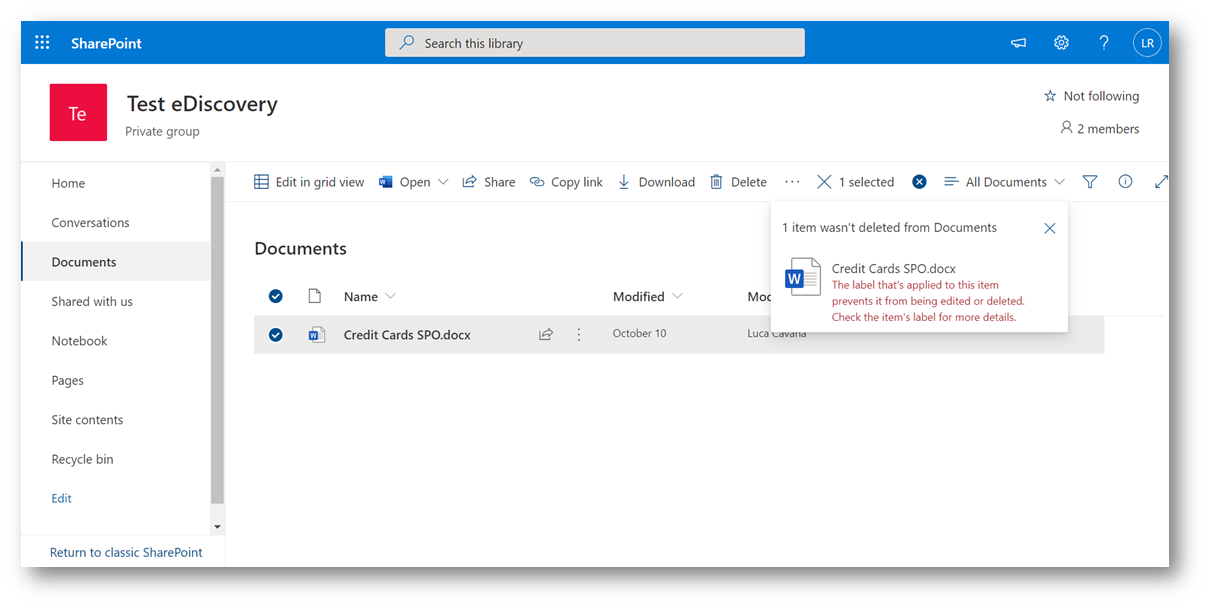Follow the site via star icon
1211x609 pixels.
pos(1050,96)
